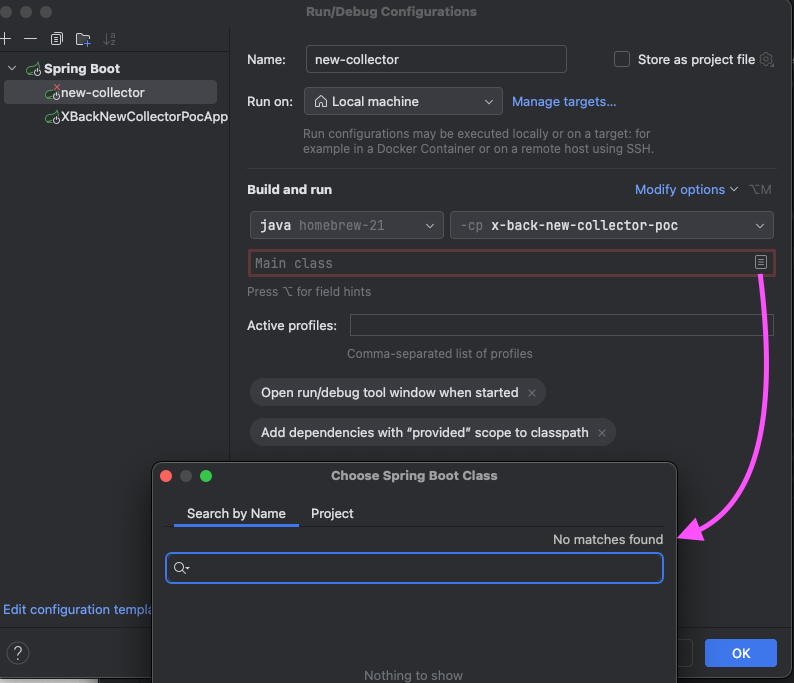Open the Run on Local machine dropdown

point(403,101)
